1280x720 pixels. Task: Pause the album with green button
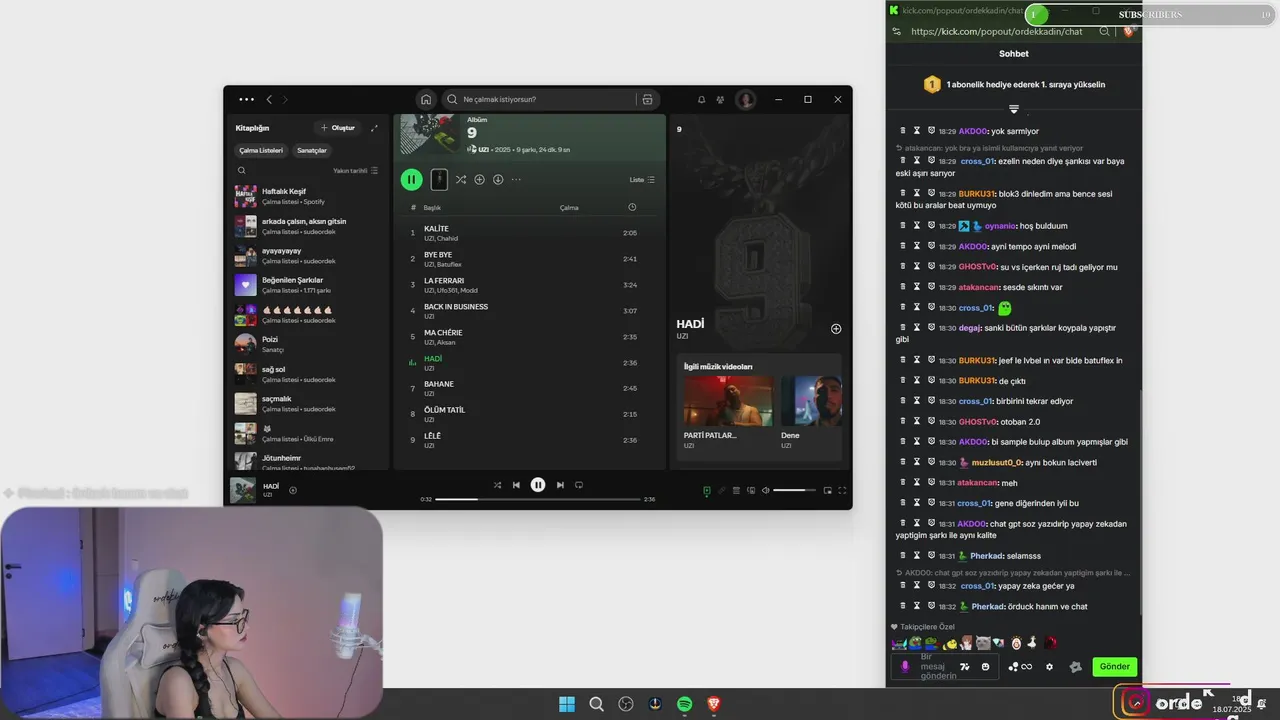click(411, 180)
